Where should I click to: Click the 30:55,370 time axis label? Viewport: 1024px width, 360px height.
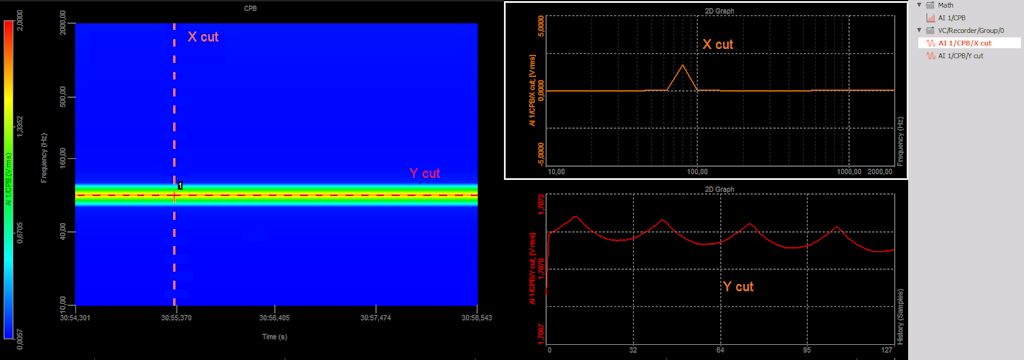pyautogui.click(x=176, y=318)
